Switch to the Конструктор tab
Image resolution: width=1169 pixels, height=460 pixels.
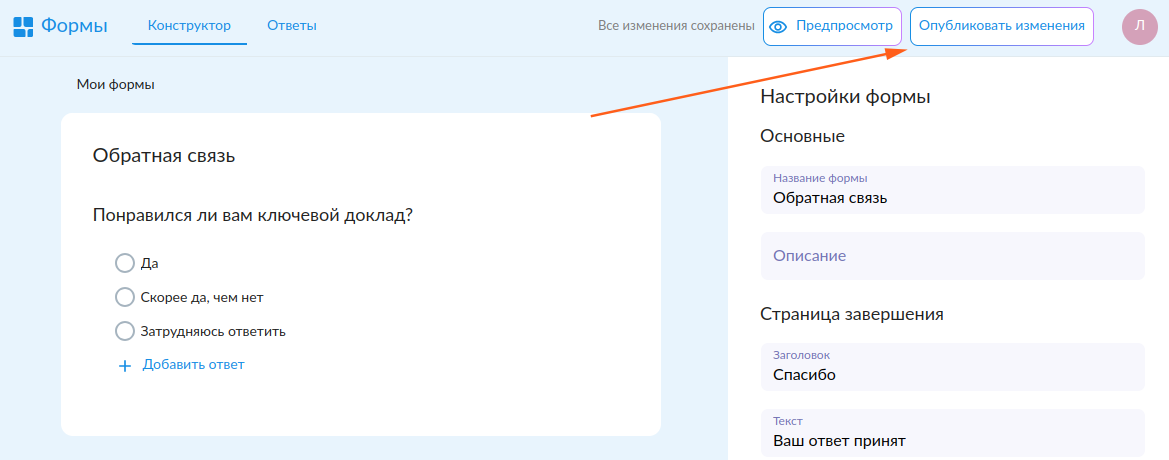(189, 26)
